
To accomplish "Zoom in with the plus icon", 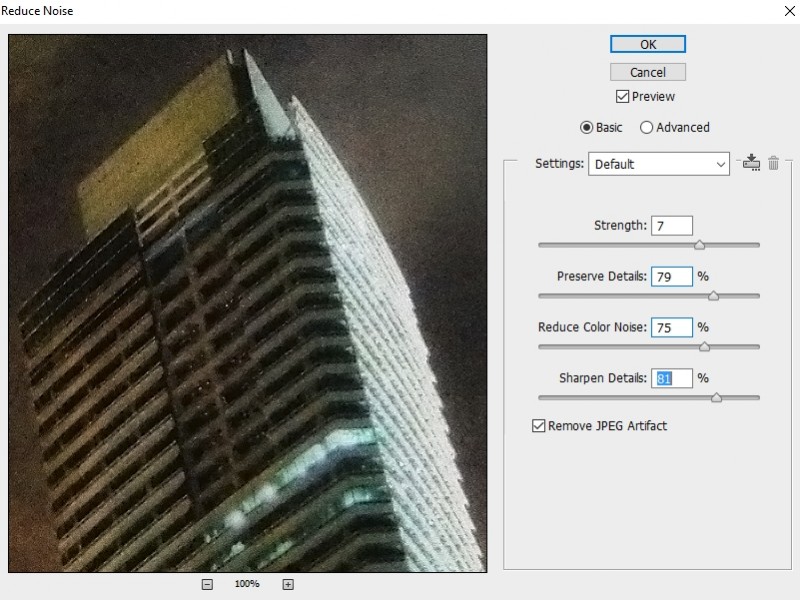I will point(287,583).
